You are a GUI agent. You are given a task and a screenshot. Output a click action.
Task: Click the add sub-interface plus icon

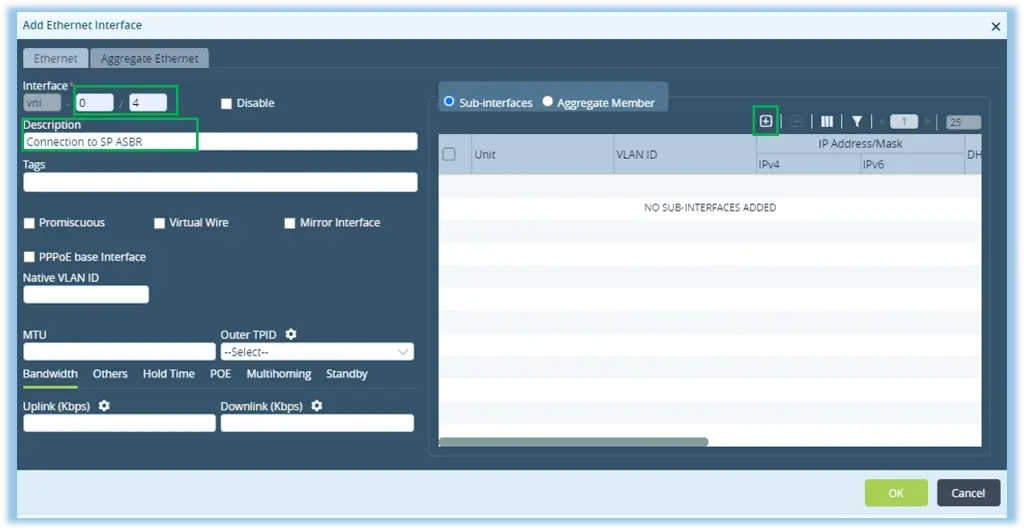(x=766, y=121)
